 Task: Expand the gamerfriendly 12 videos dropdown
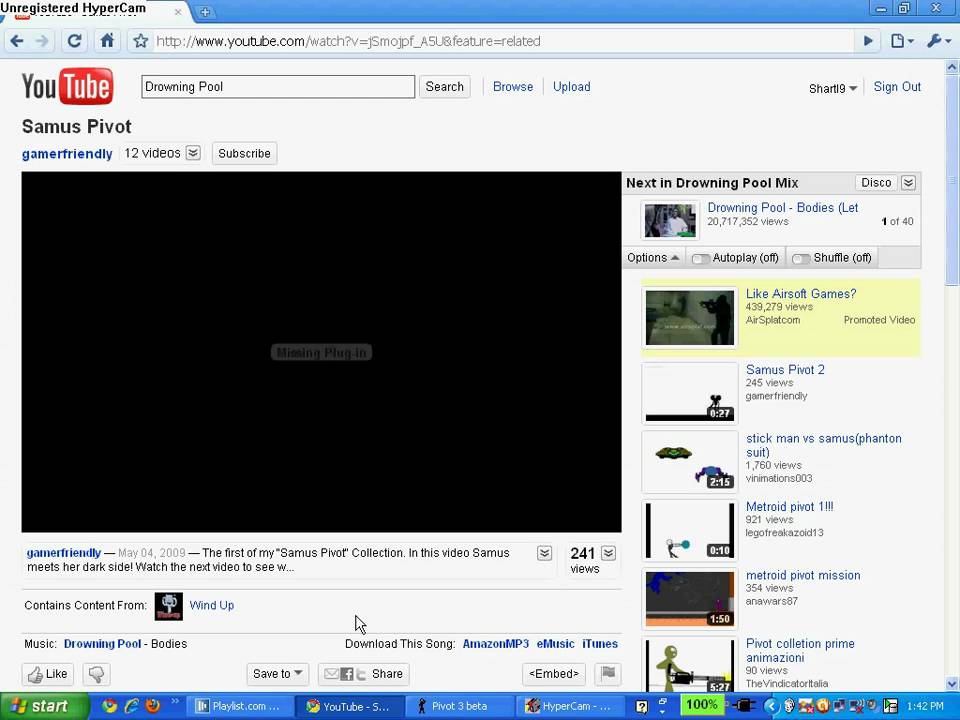coord(193,153)
